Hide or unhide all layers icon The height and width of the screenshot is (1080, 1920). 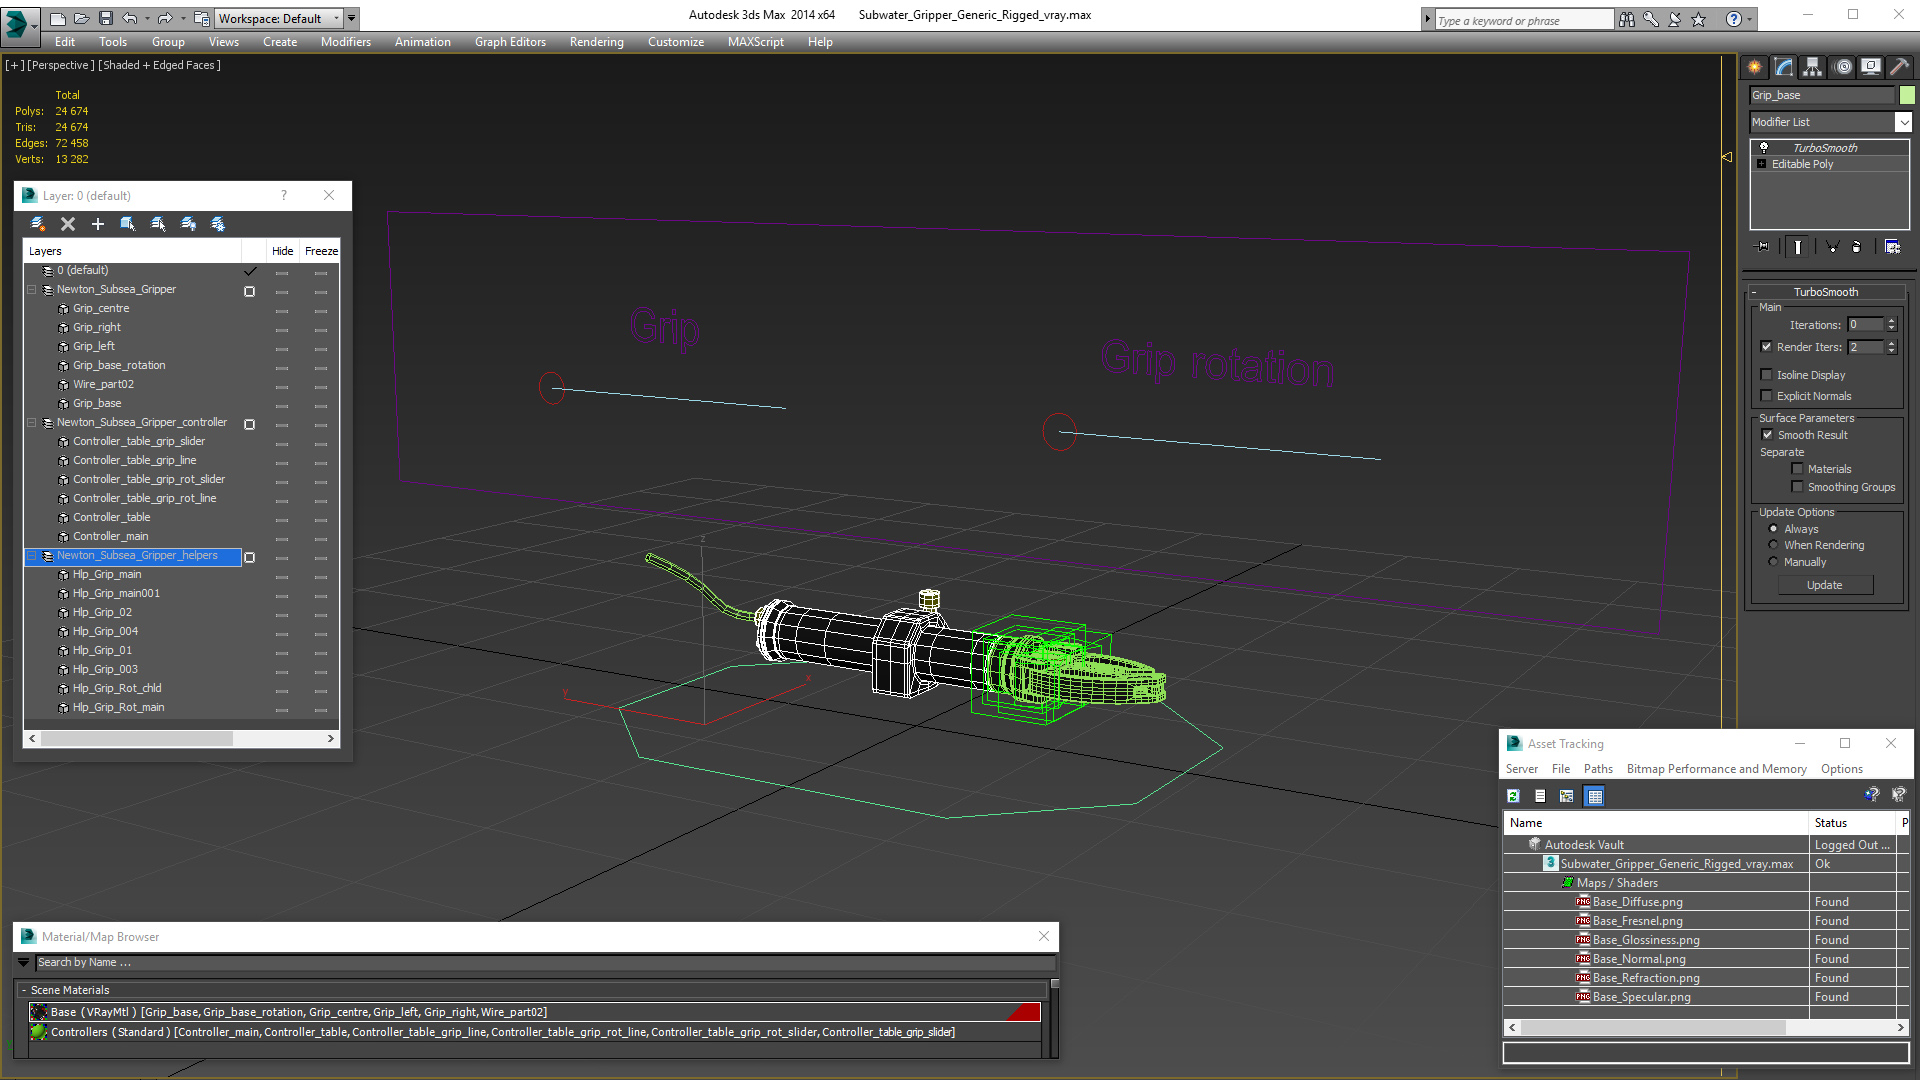tap(188, 224)
